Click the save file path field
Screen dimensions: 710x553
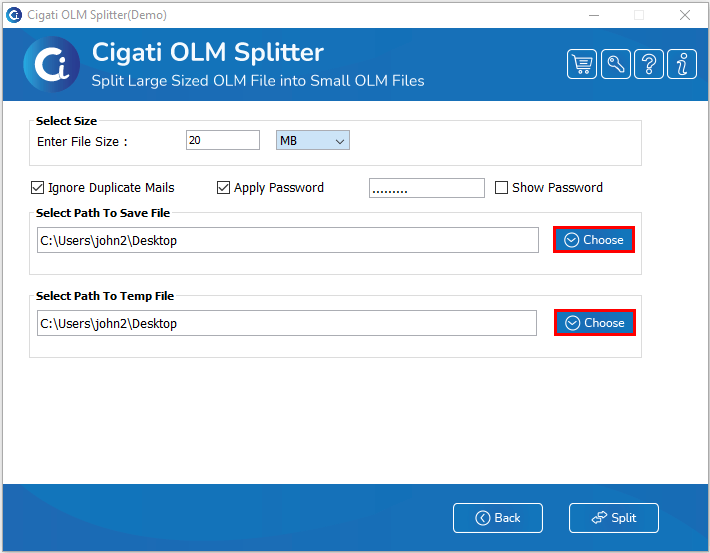(288, 240)
